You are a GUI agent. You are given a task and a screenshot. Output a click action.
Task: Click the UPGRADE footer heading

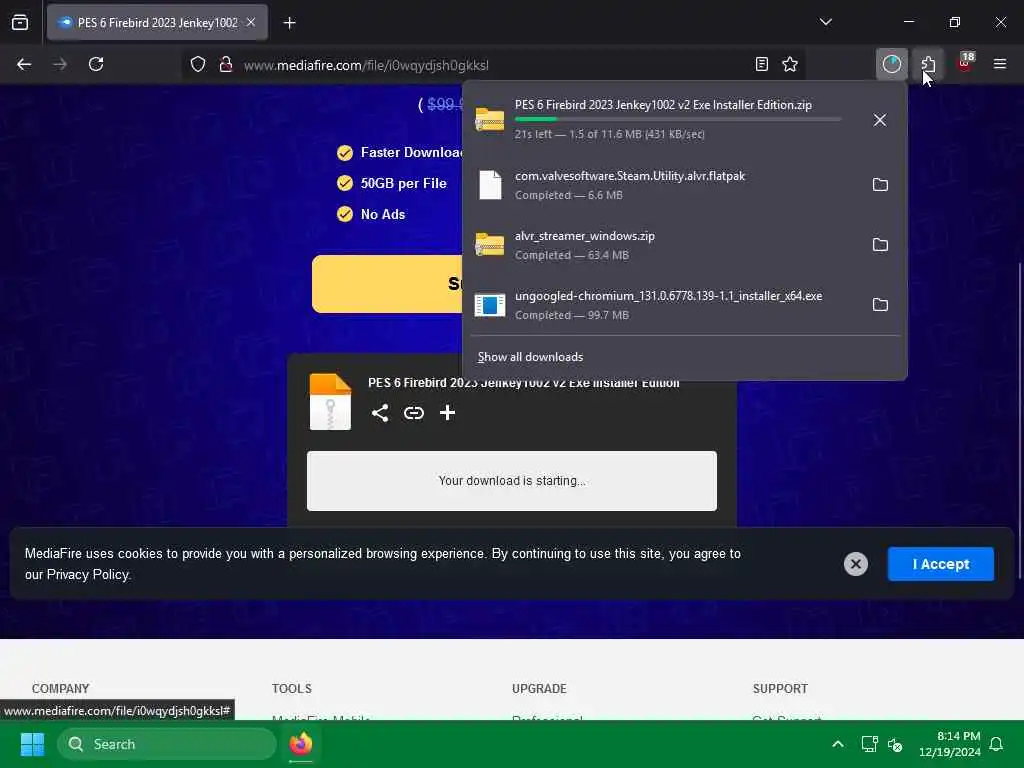(539, 688)
